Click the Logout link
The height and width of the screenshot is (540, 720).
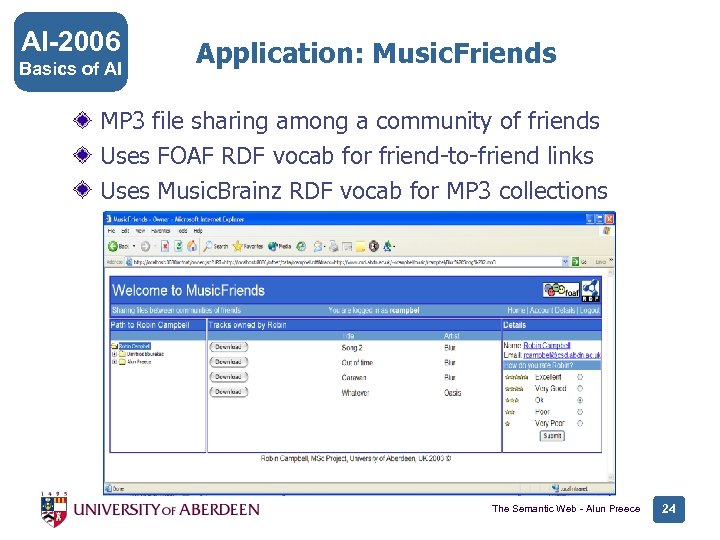tap(589, 310)
